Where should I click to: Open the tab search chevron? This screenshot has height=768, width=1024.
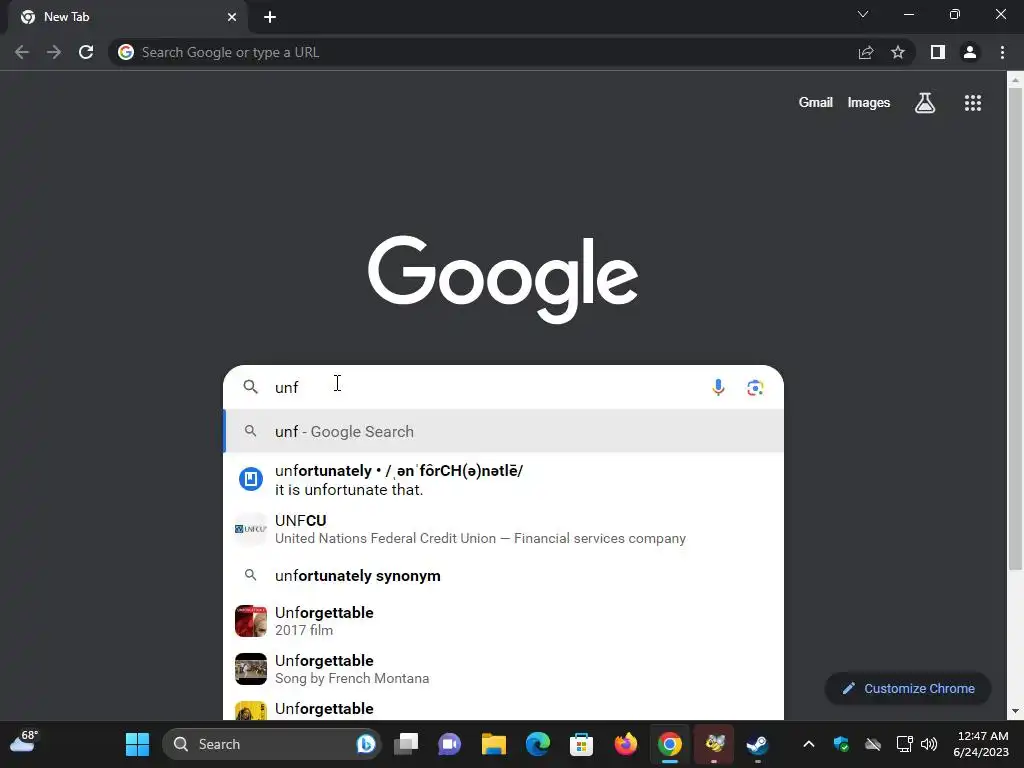pyautogui.click(x=863, y=14)
